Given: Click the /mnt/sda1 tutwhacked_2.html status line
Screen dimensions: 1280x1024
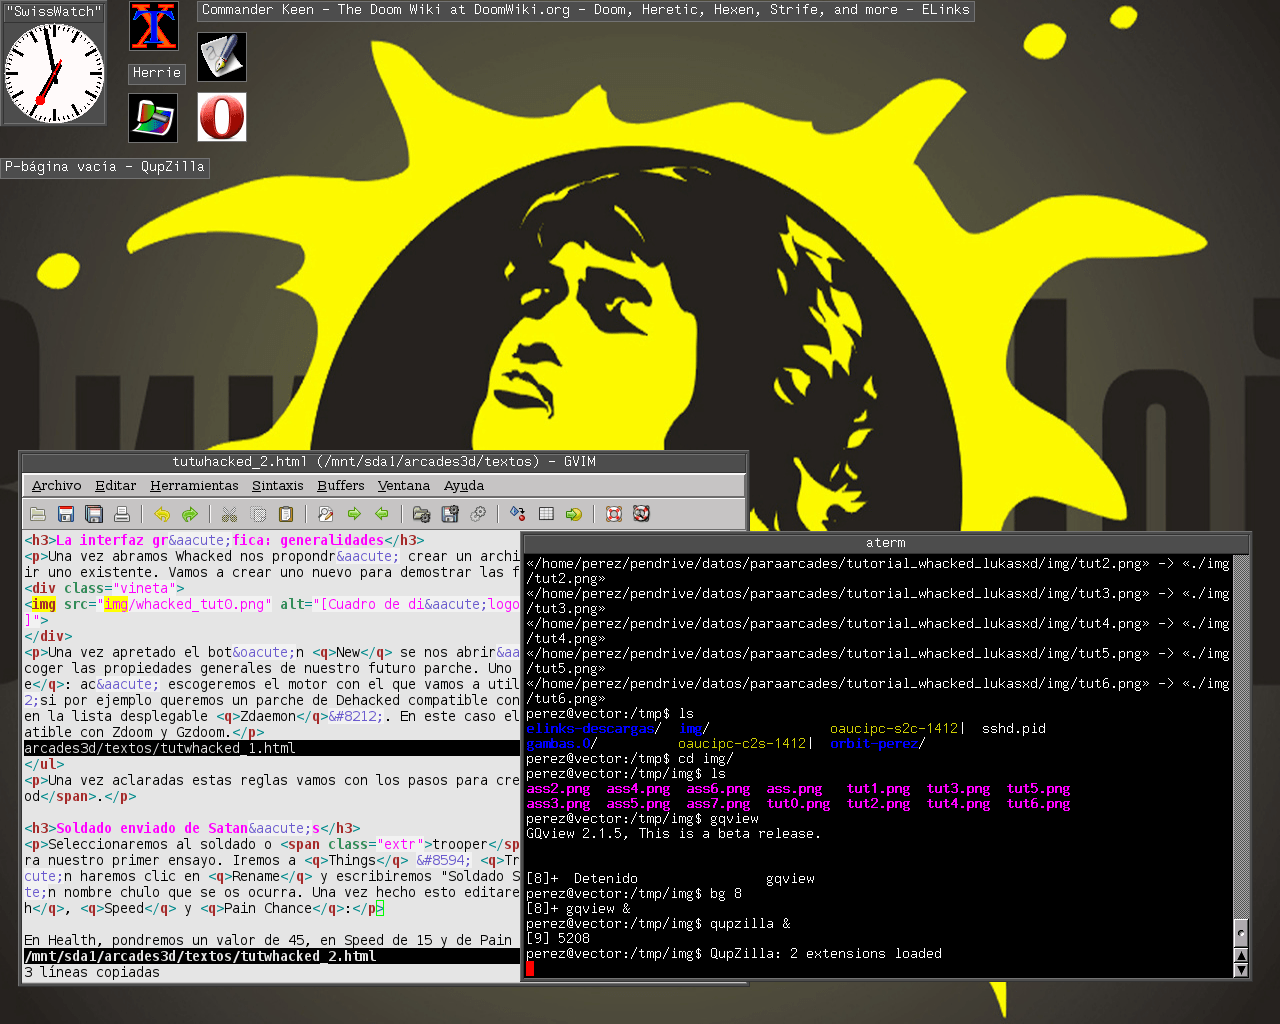Looking at the screenshot, I should click(271, 956).
